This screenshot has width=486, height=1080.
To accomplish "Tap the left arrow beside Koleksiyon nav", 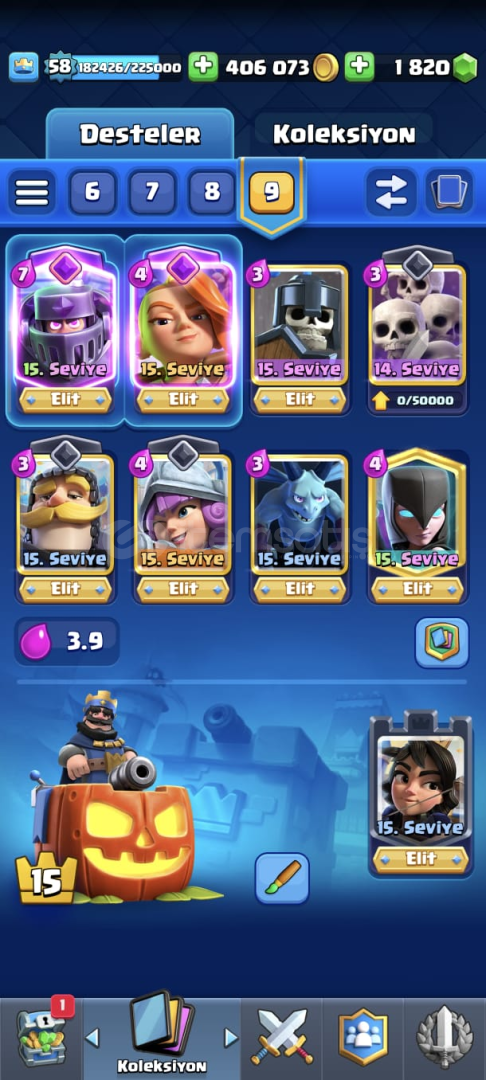I will (x=92, y=1037).
